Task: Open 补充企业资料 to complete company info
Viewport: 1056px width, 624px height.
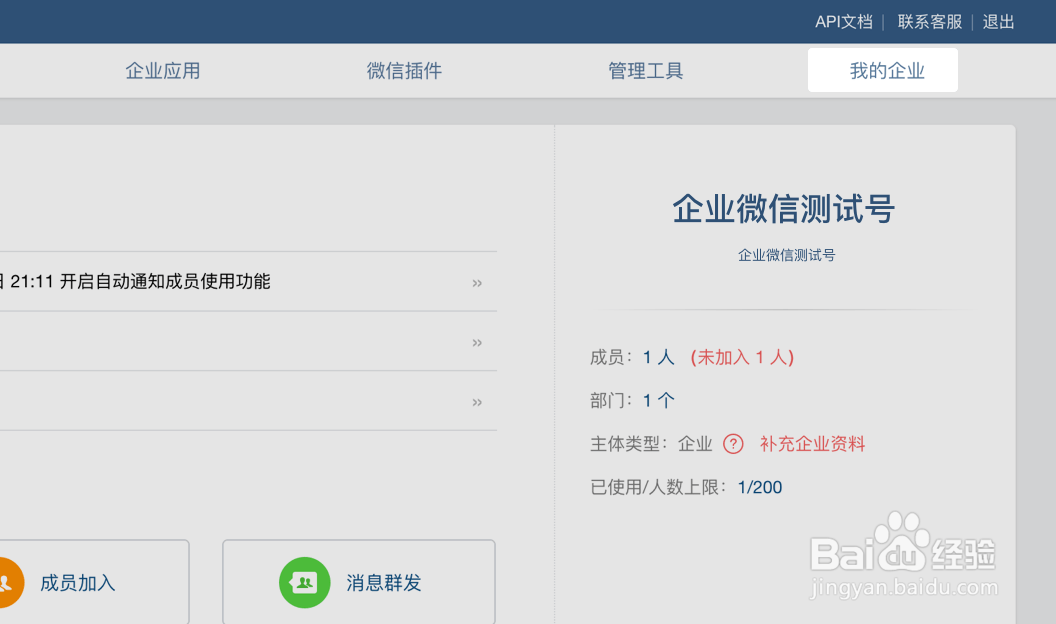Action: 810,444
